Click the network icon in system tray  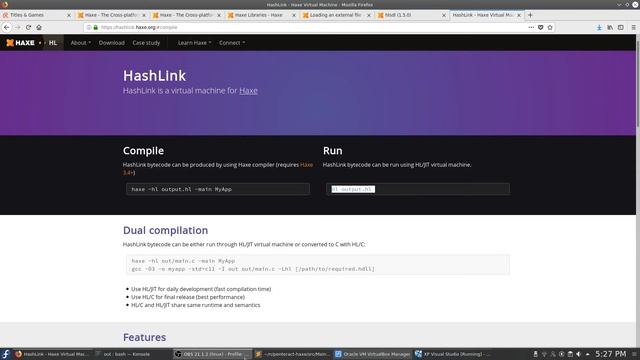click(544, 354)
